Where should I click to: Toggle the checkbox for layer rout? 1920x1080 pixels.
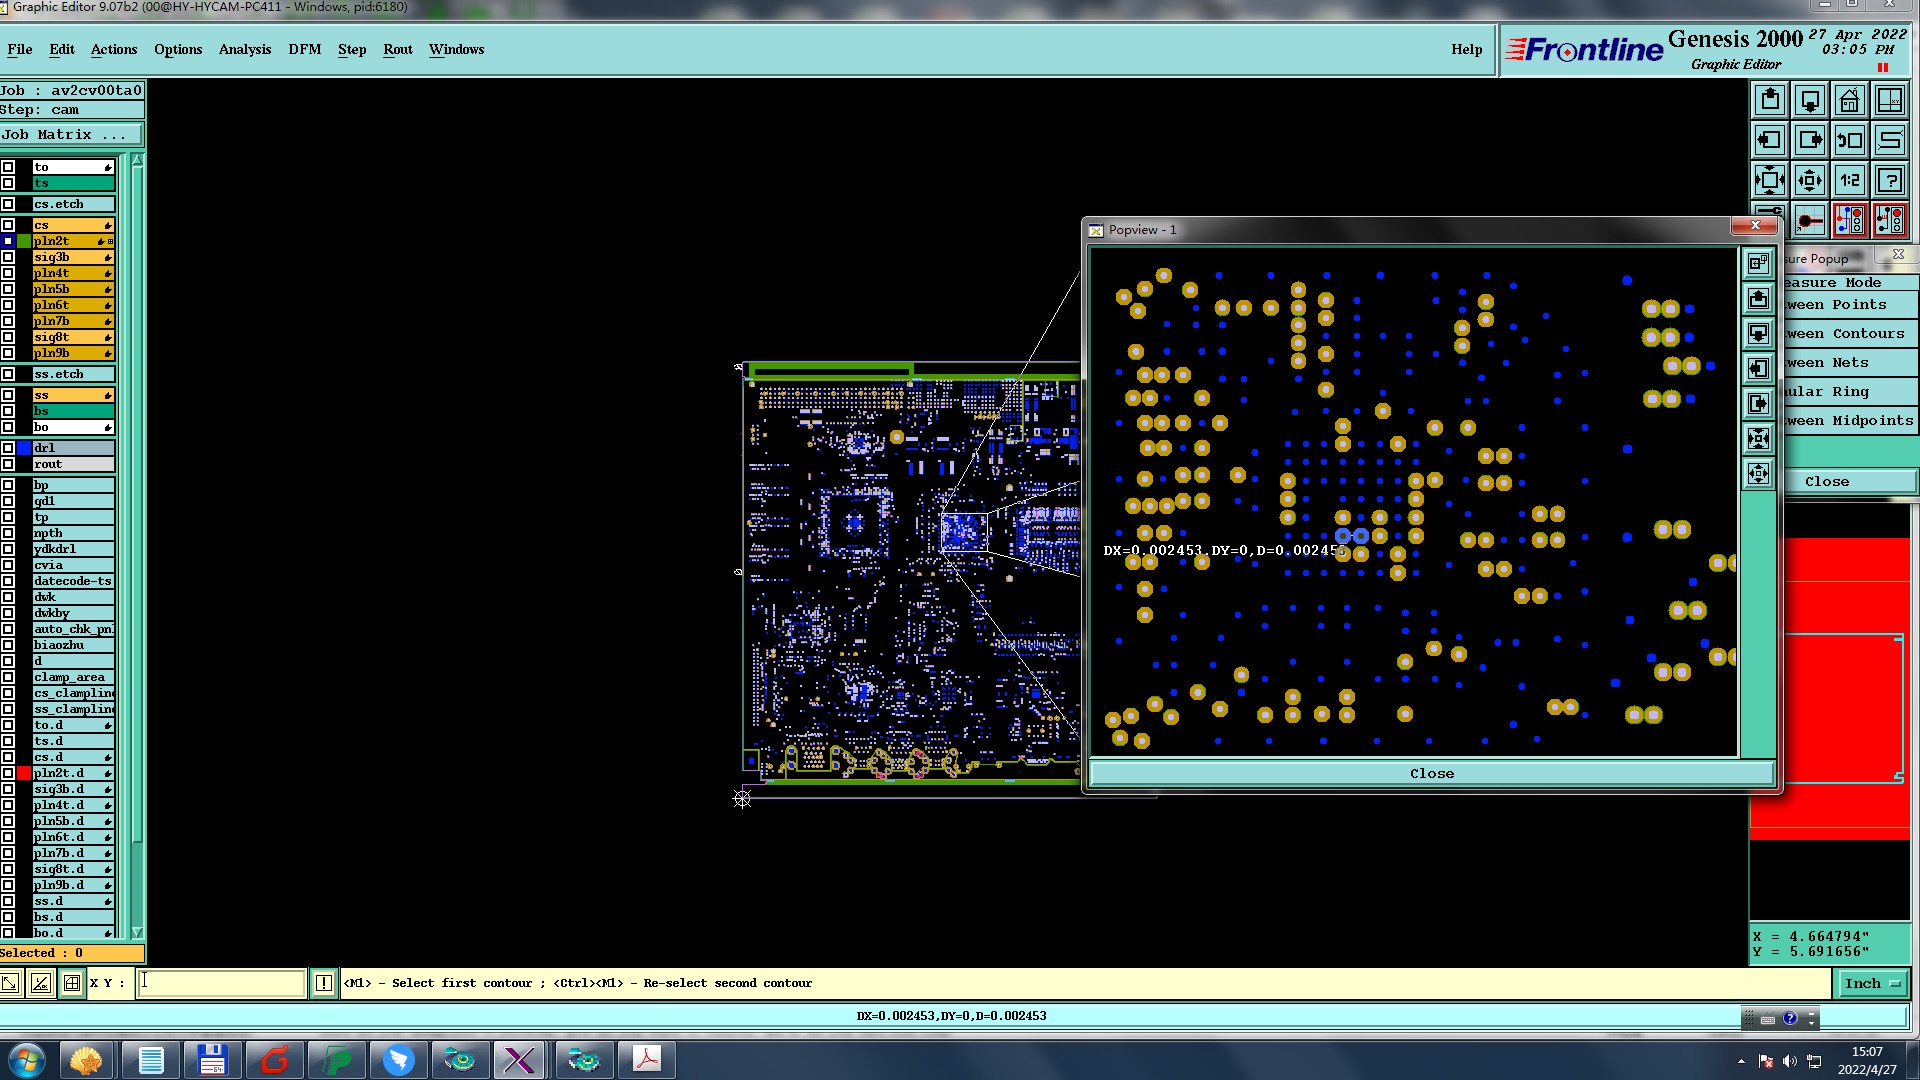tap(8, 464)
